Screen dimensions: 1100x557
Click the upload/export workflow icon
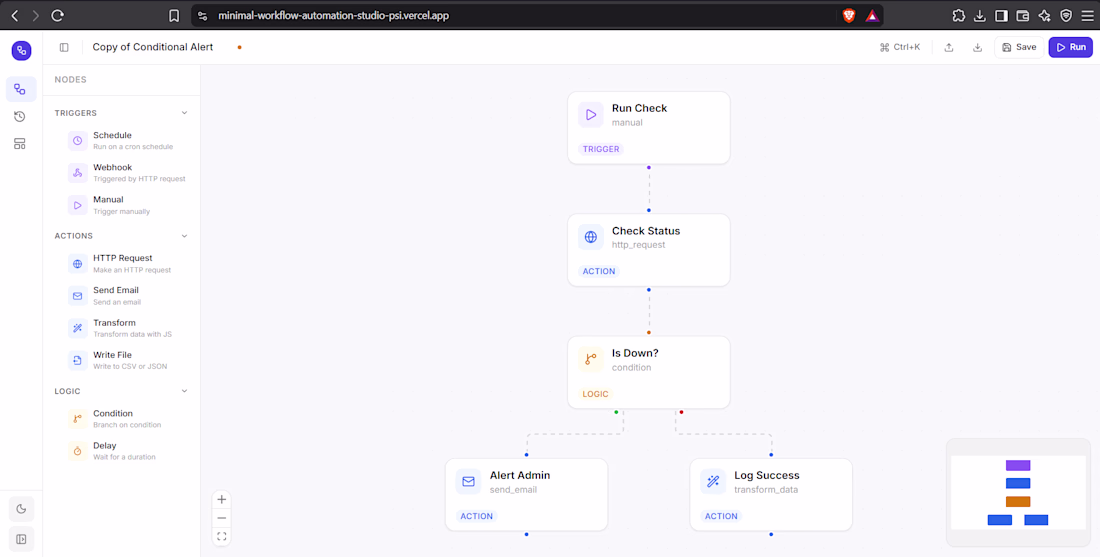tap(948, 47)
